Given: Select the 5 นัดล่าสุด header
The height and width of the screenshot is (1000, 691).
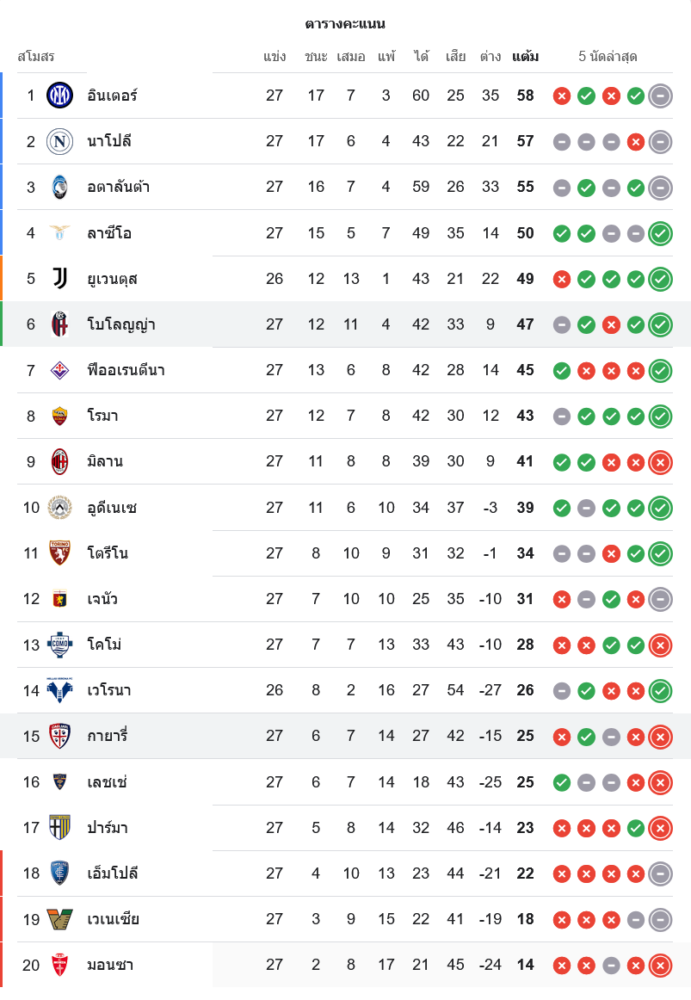Looking at the screenshot, I should (x=608, y=57).
